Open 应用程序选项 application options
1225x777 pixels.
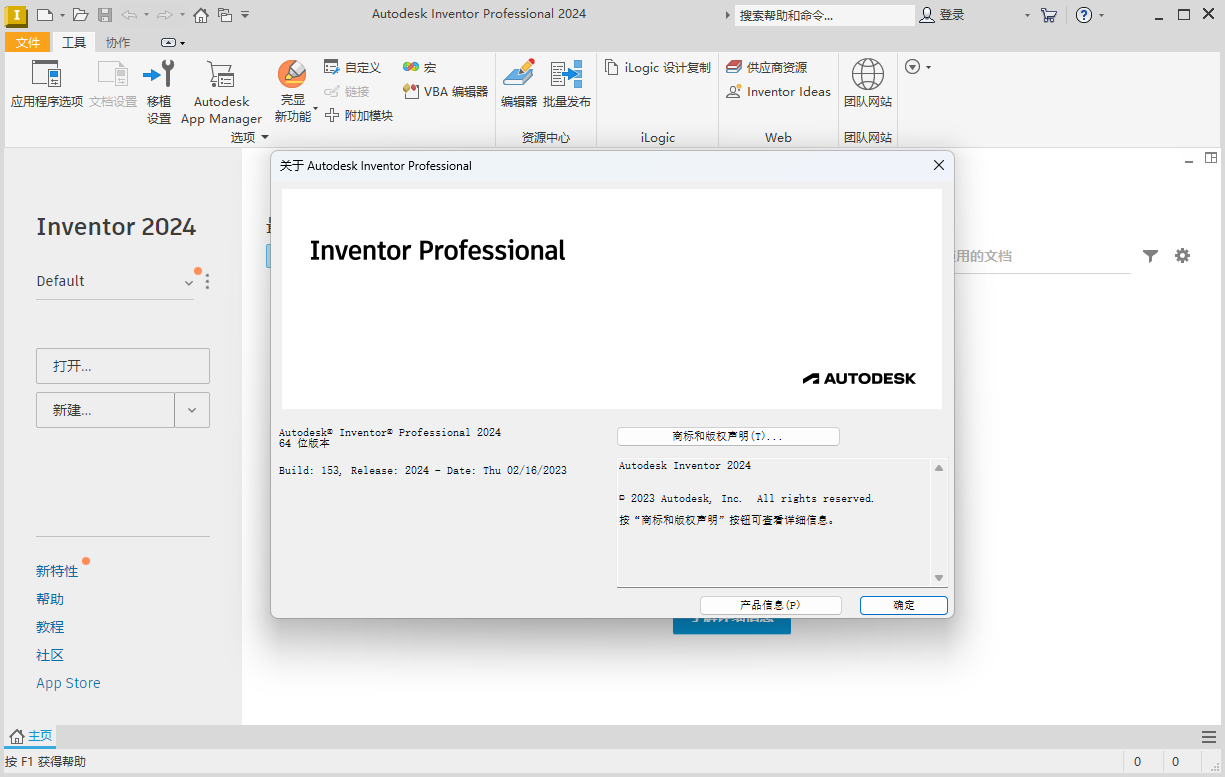pyautogui.click(x=47, y=84)
